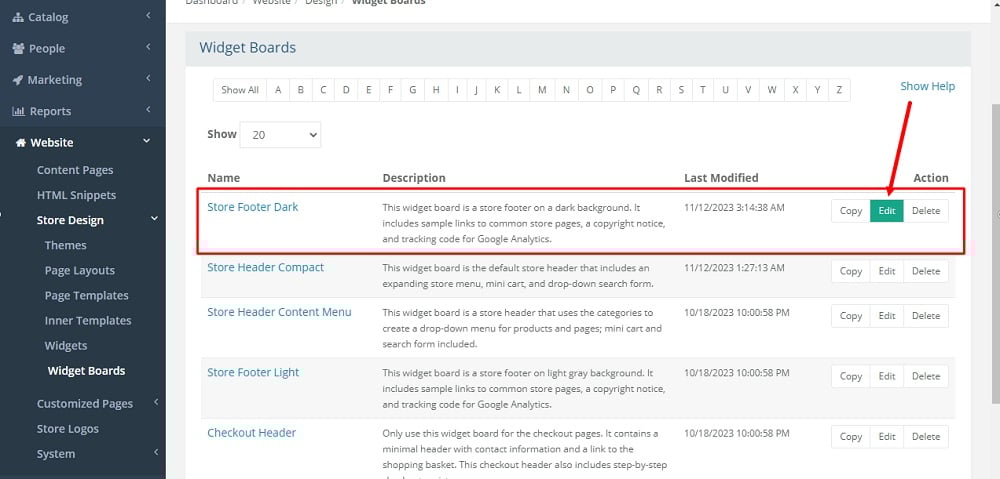
Task: Open Store Footer Light widget board
Action: tap(253, 372)
